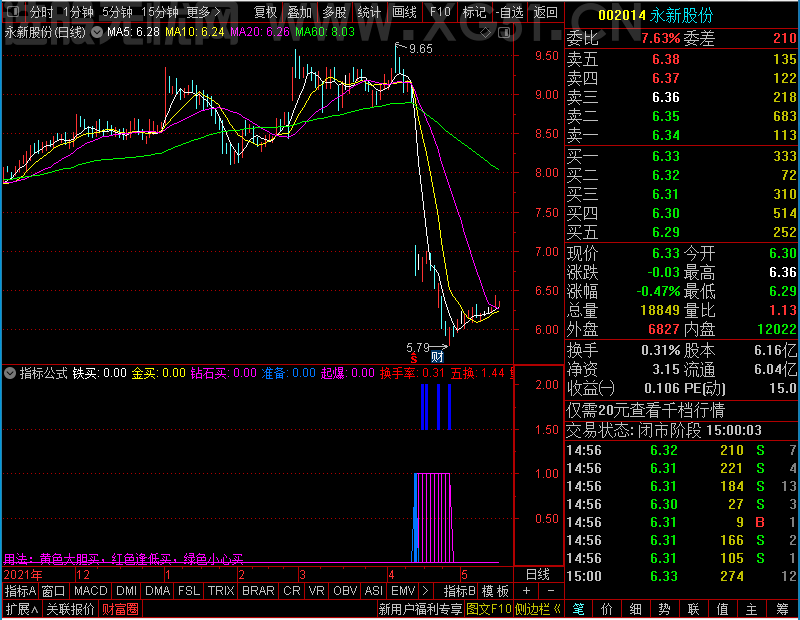The height and width of the screenshot is (620, 800).
Task: Remove stock from 自选 watchlist
Action: pyautogui.click(x=509, y=12)
